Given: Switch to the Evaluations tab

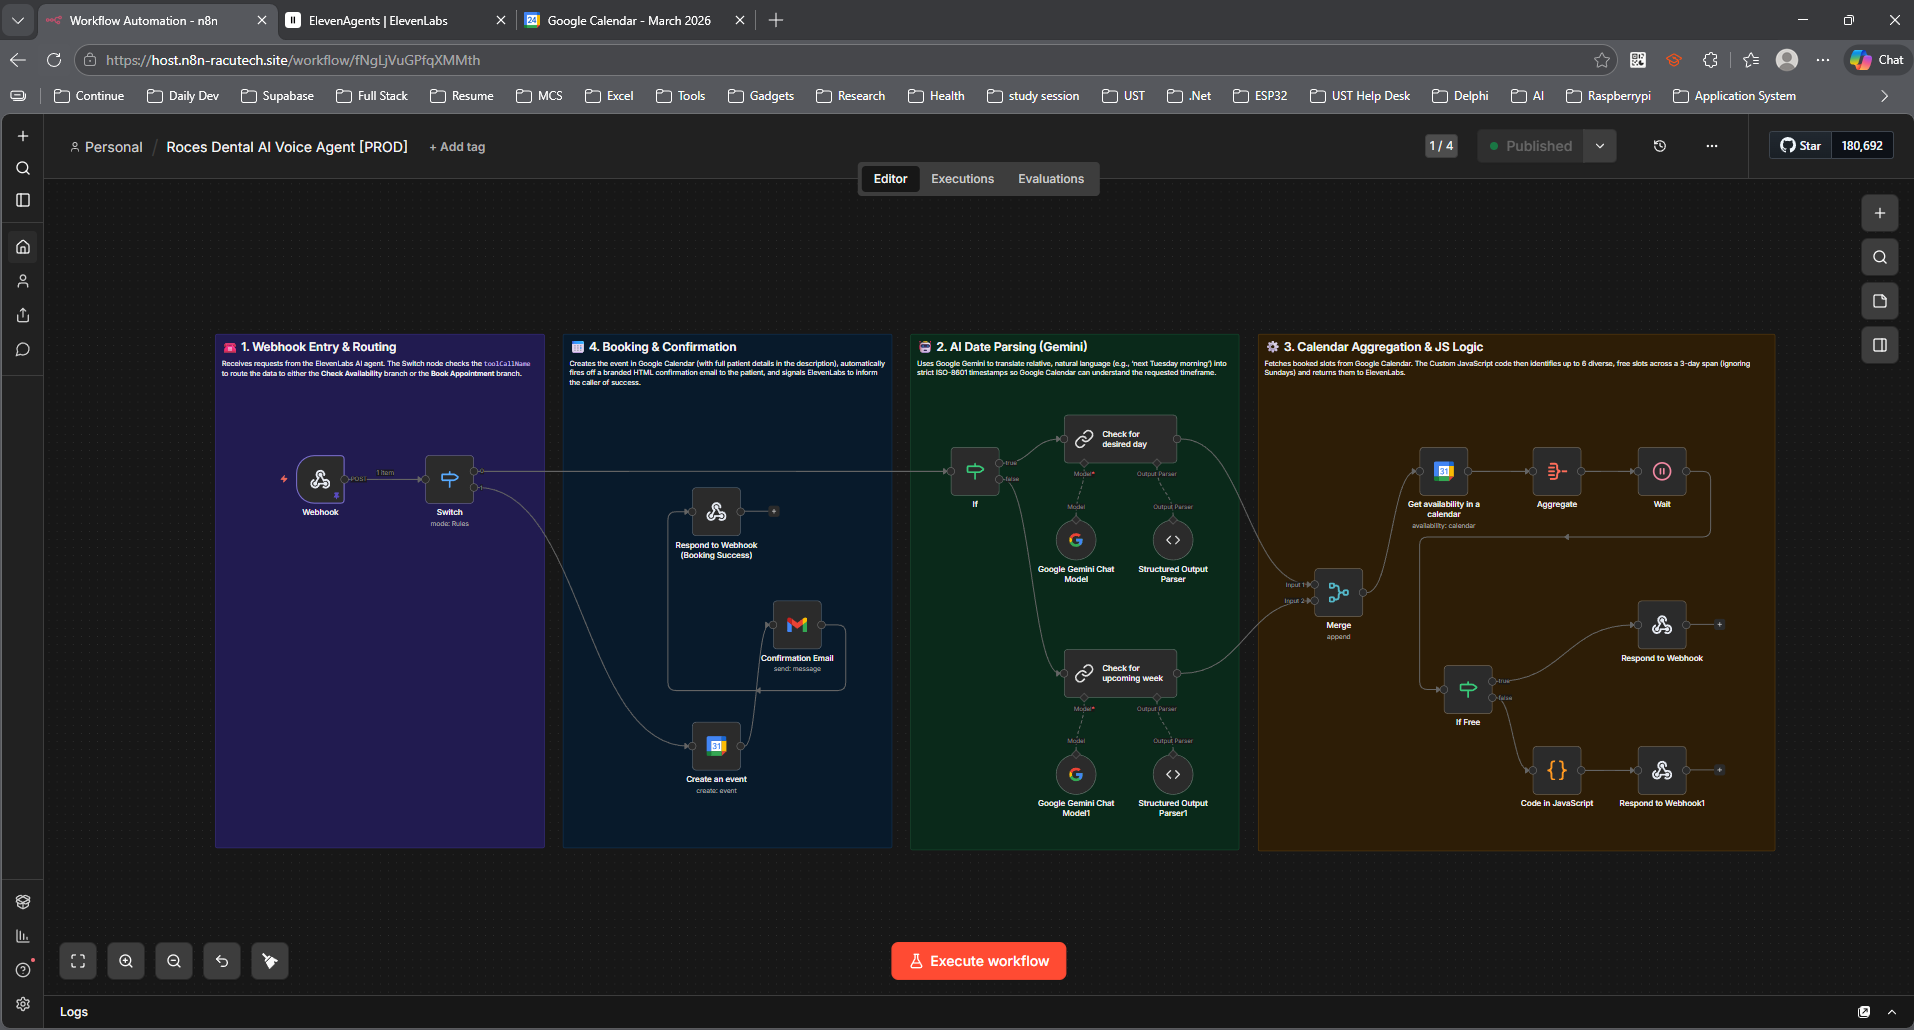Looking at the screenshot, I should 1050,179.
